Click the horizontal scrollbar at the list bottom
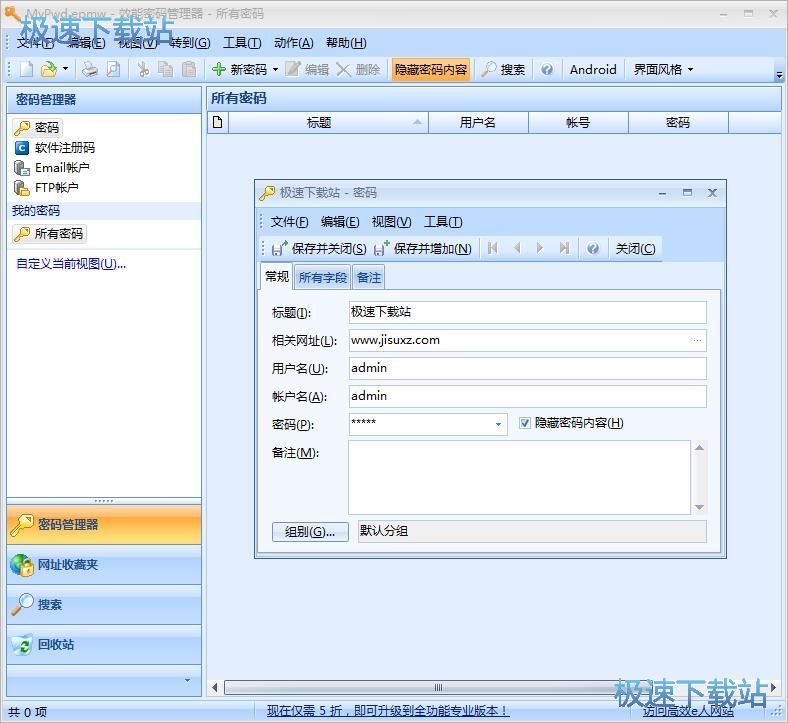Image resolution: width=788 pixels, height=723 pixels. (x=437, y=687)
